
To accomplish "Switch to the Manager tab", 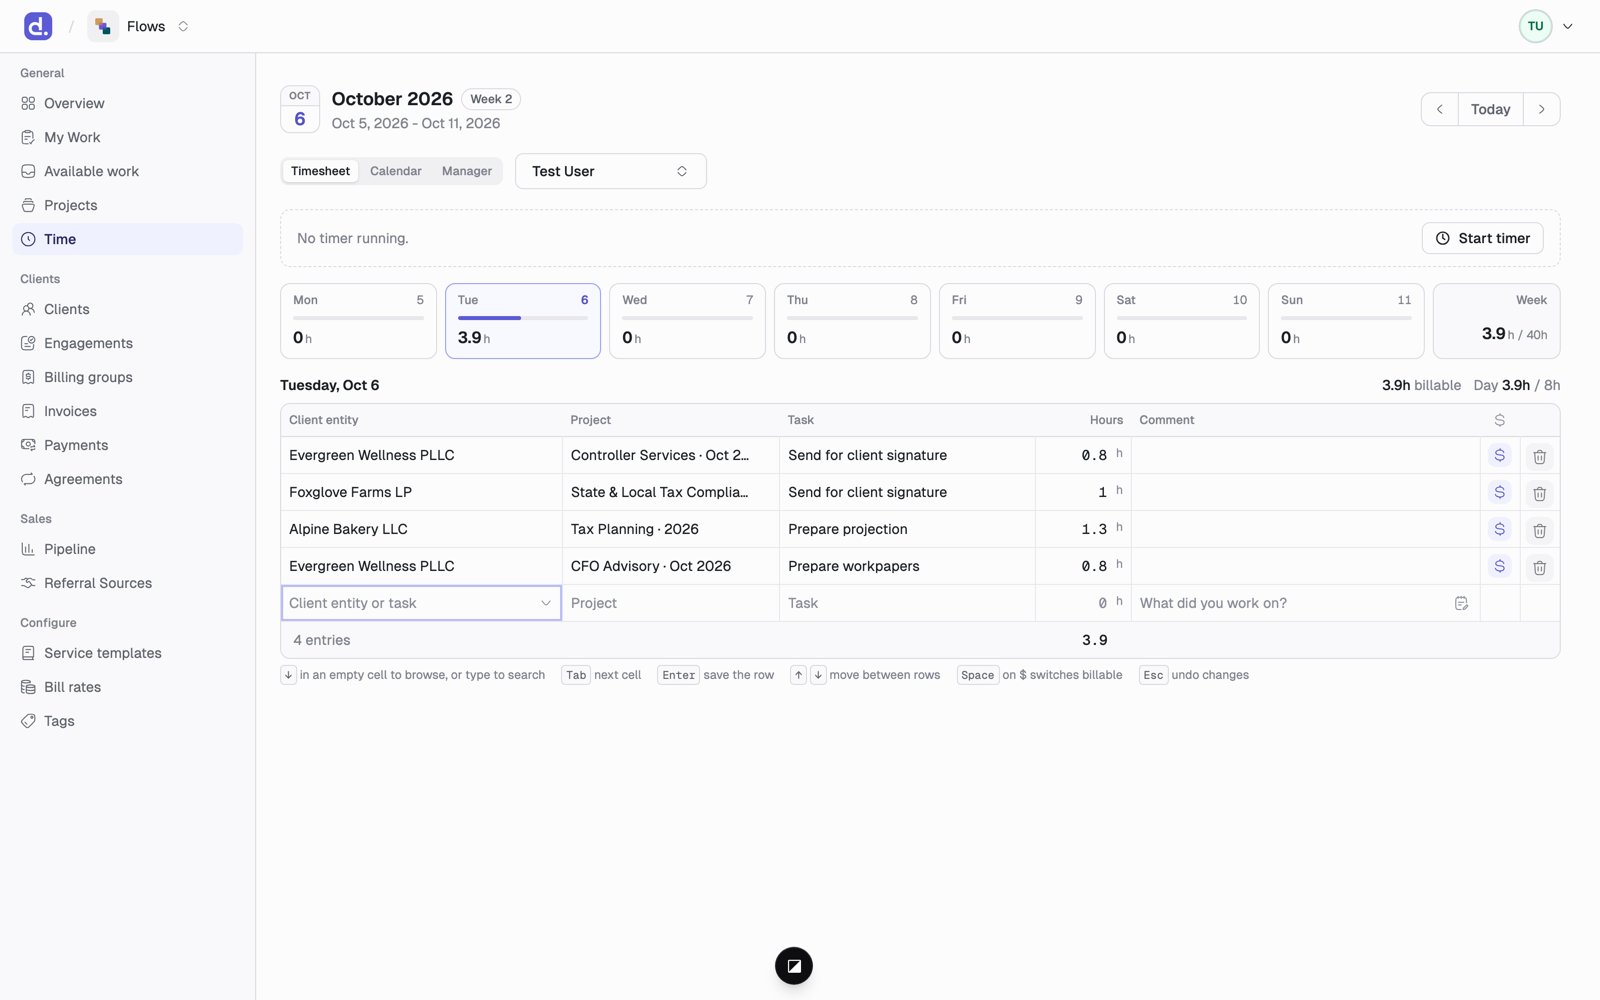I will pyautogui.click(x=467, y=171).
